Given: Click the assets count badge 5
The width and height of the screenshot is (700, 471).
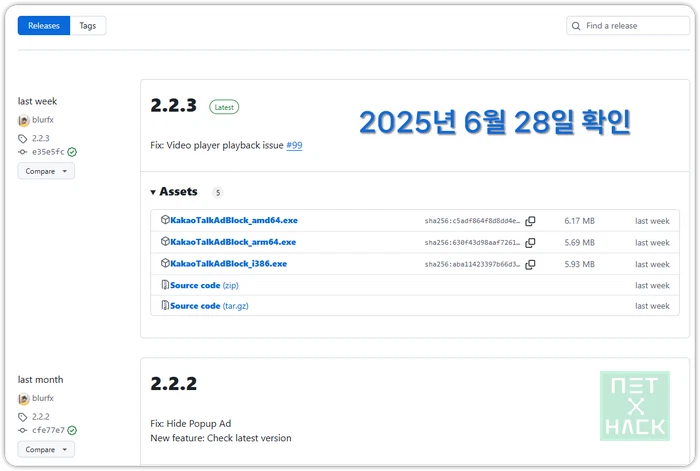Looking at the screenshot, I should (218, 192).
